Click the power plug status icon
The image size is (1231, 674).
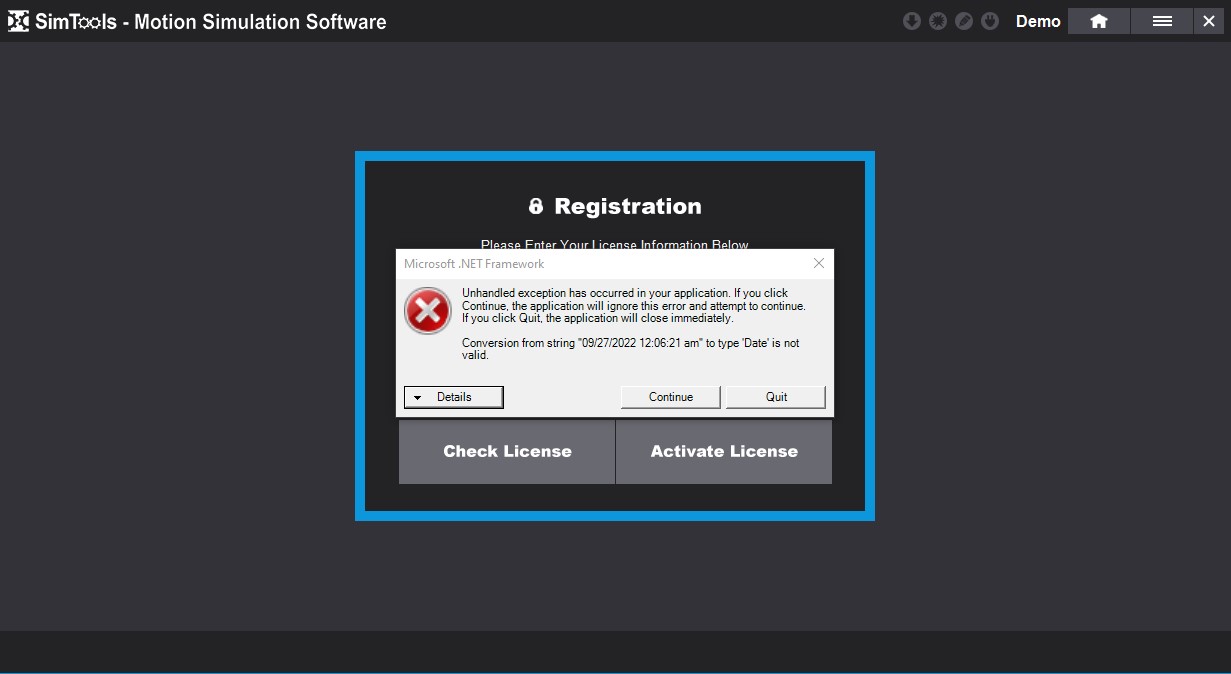(x=990, y=21)
